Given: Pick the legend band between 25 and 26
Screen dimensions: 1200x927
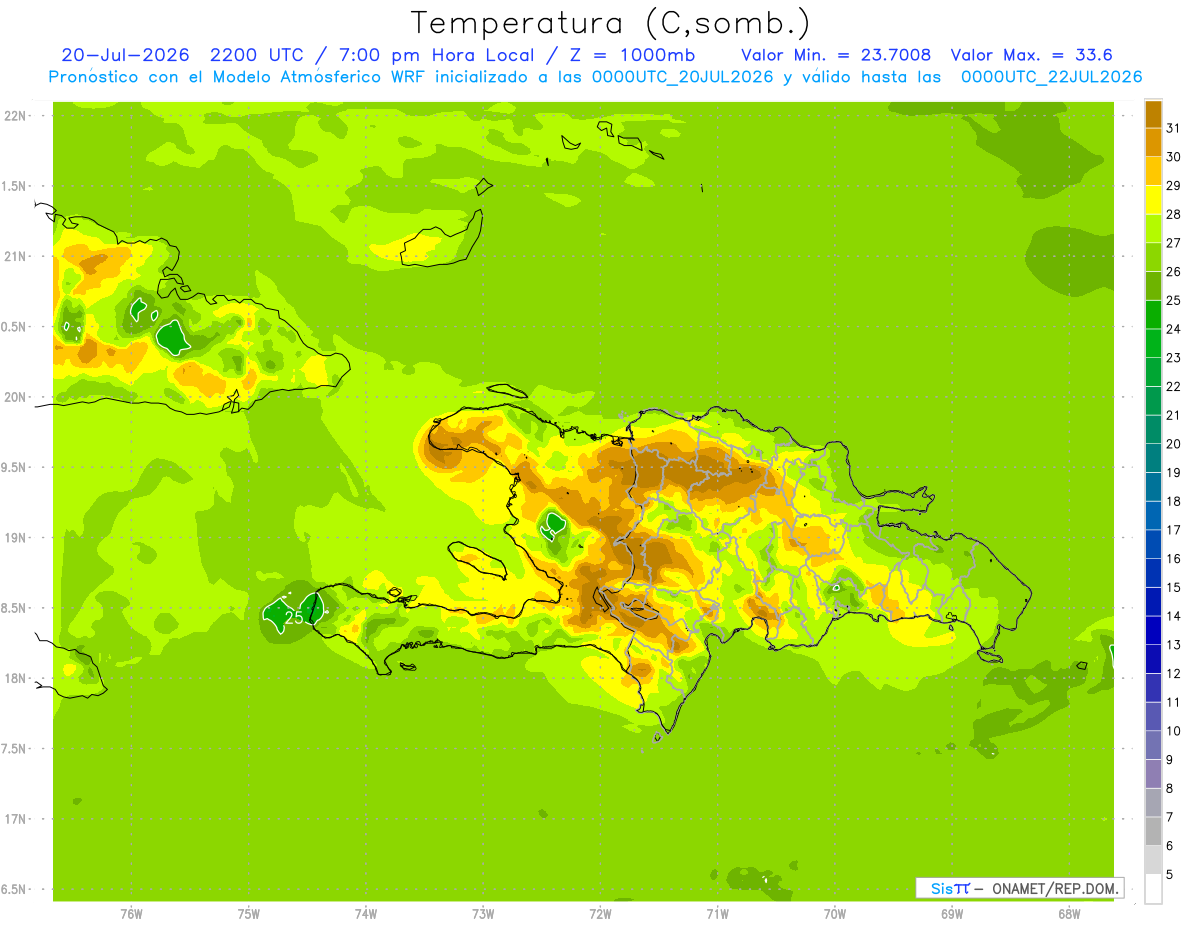Looking at the screenshot, I should coord(1153,286).
